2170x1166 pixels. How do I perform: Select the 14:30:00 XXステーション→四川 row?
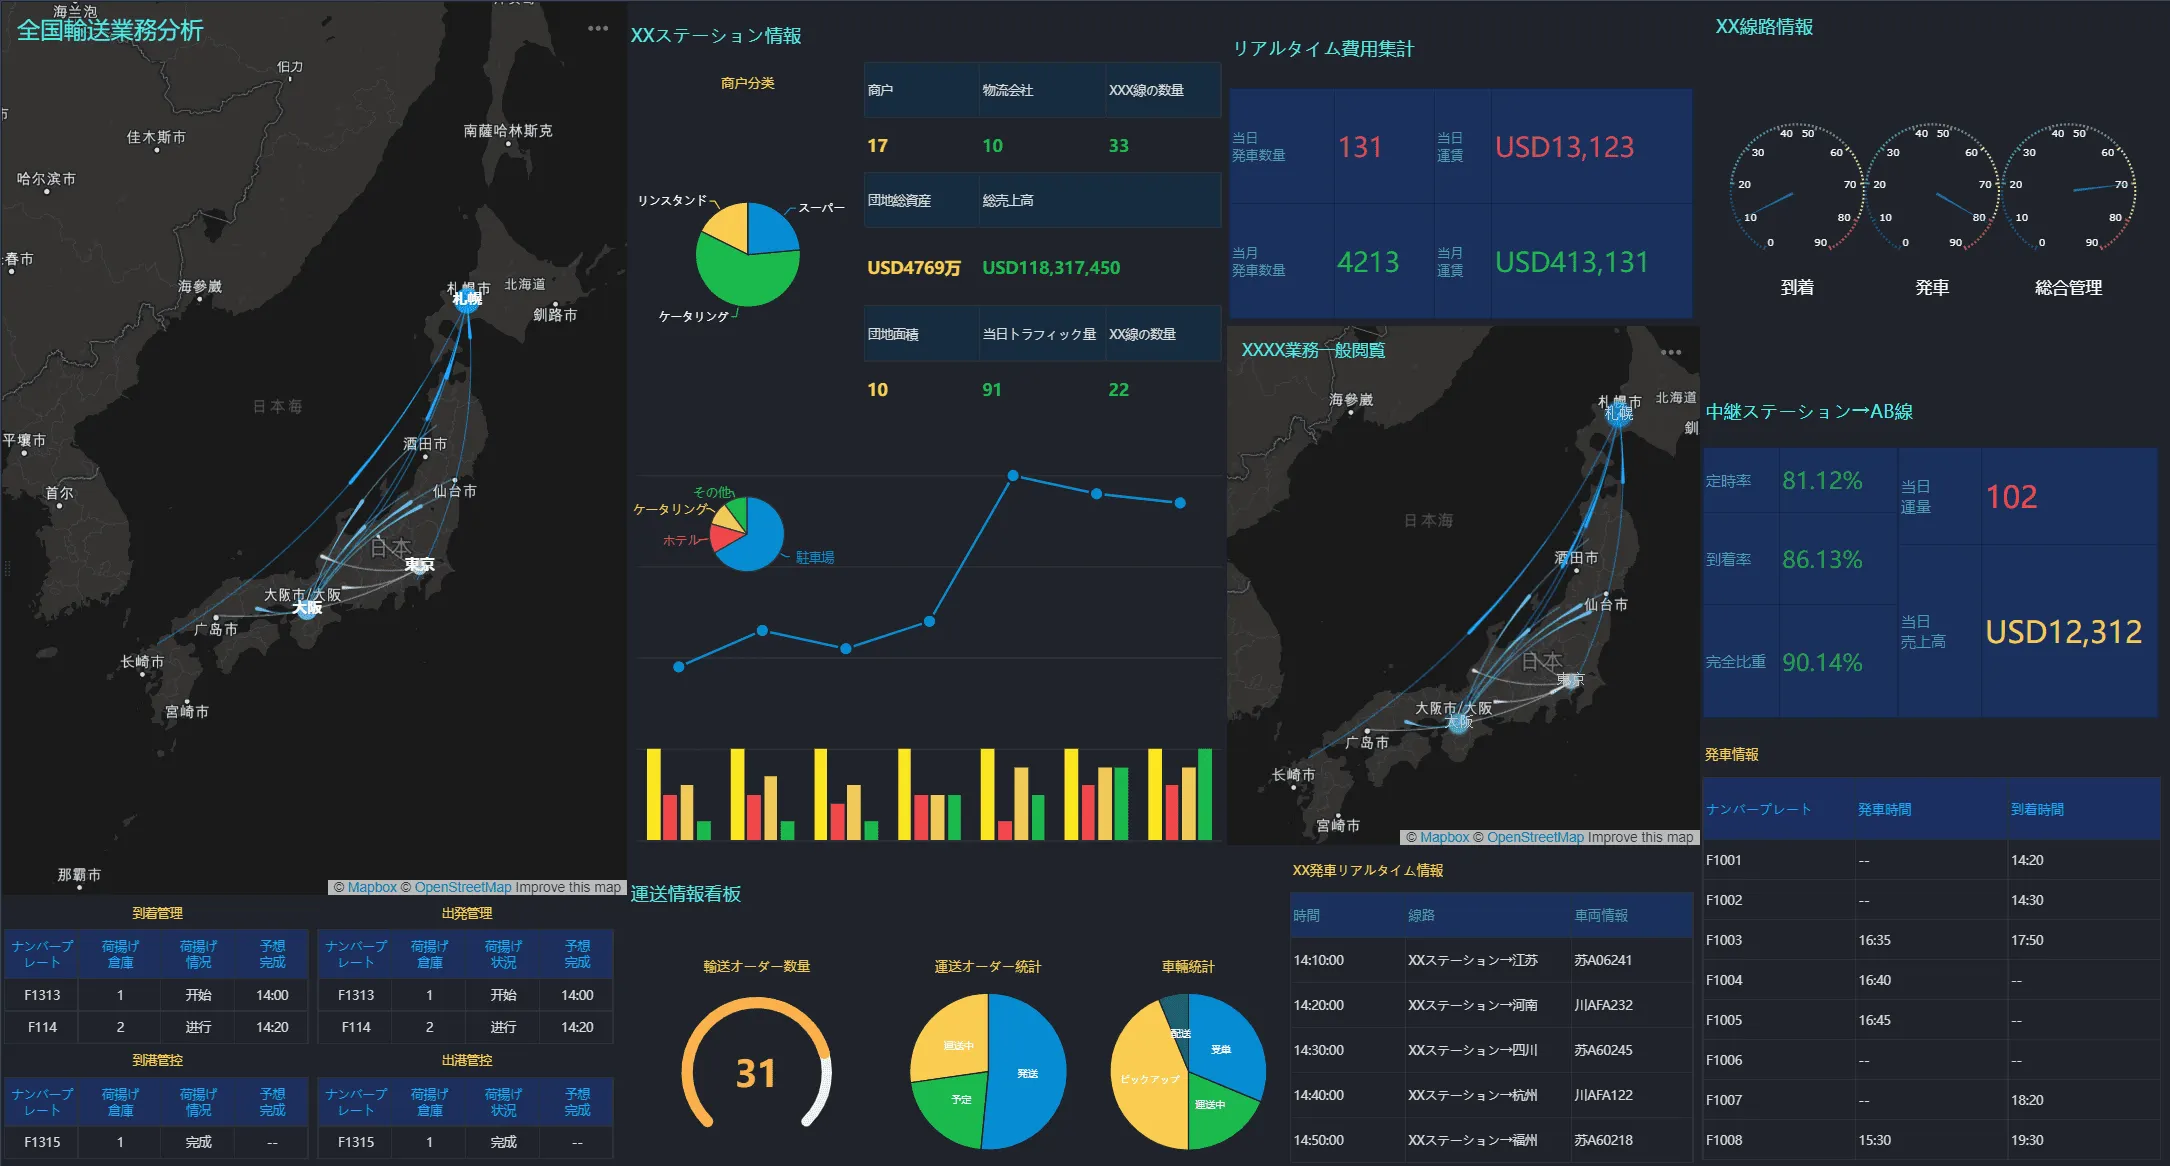(x=1490, y=1050)
